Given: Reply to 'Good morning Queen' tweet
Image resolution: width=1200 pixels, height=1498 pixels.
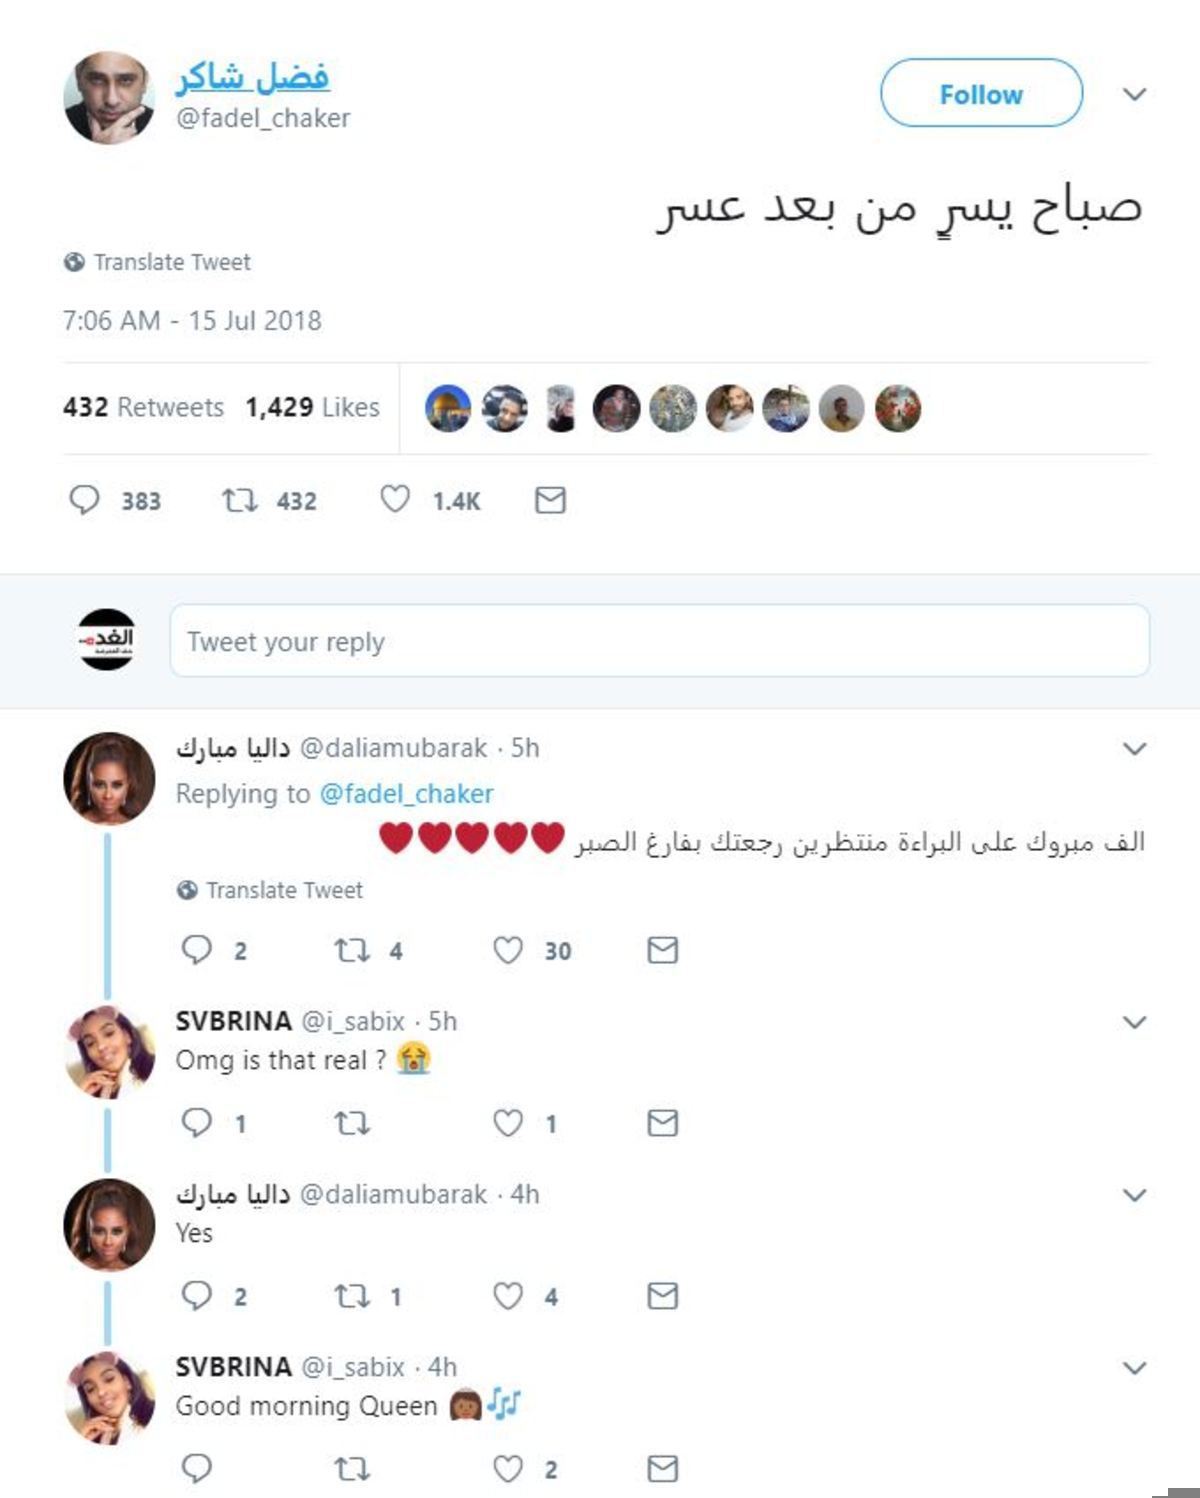Looking at the screenshot, I should 196,1468.
